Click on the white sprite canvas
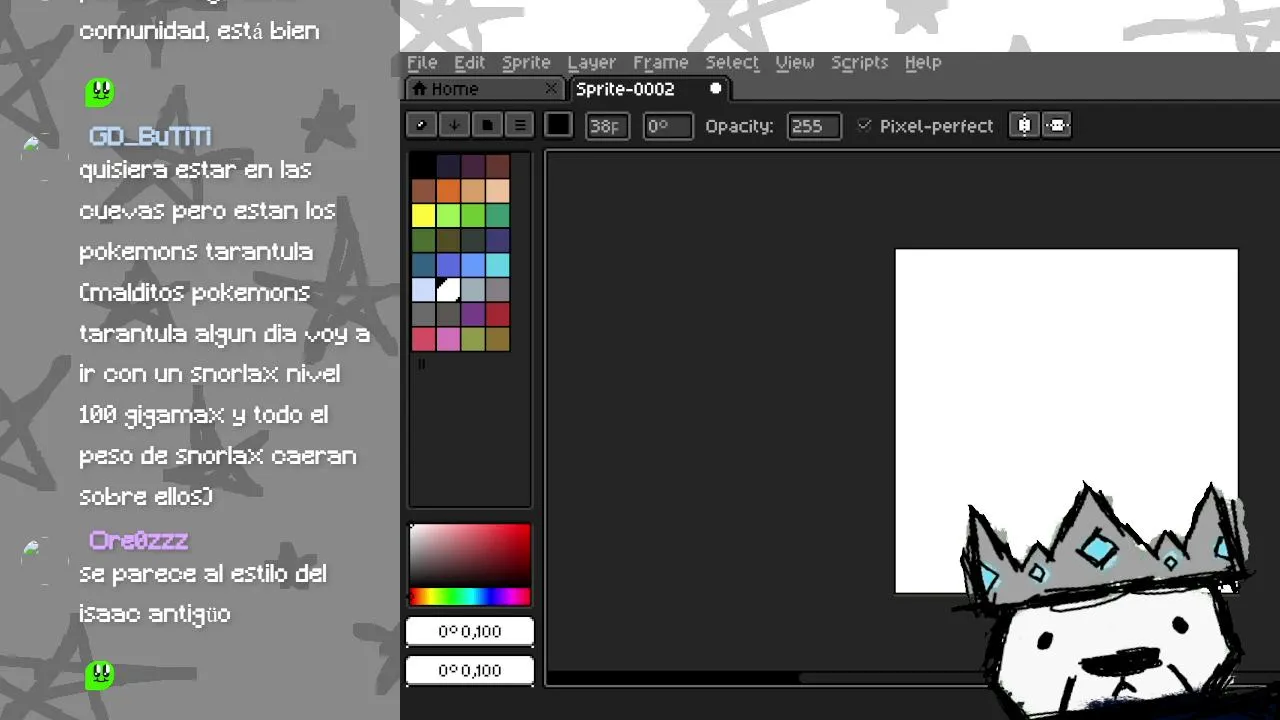 pos(1066,421)
